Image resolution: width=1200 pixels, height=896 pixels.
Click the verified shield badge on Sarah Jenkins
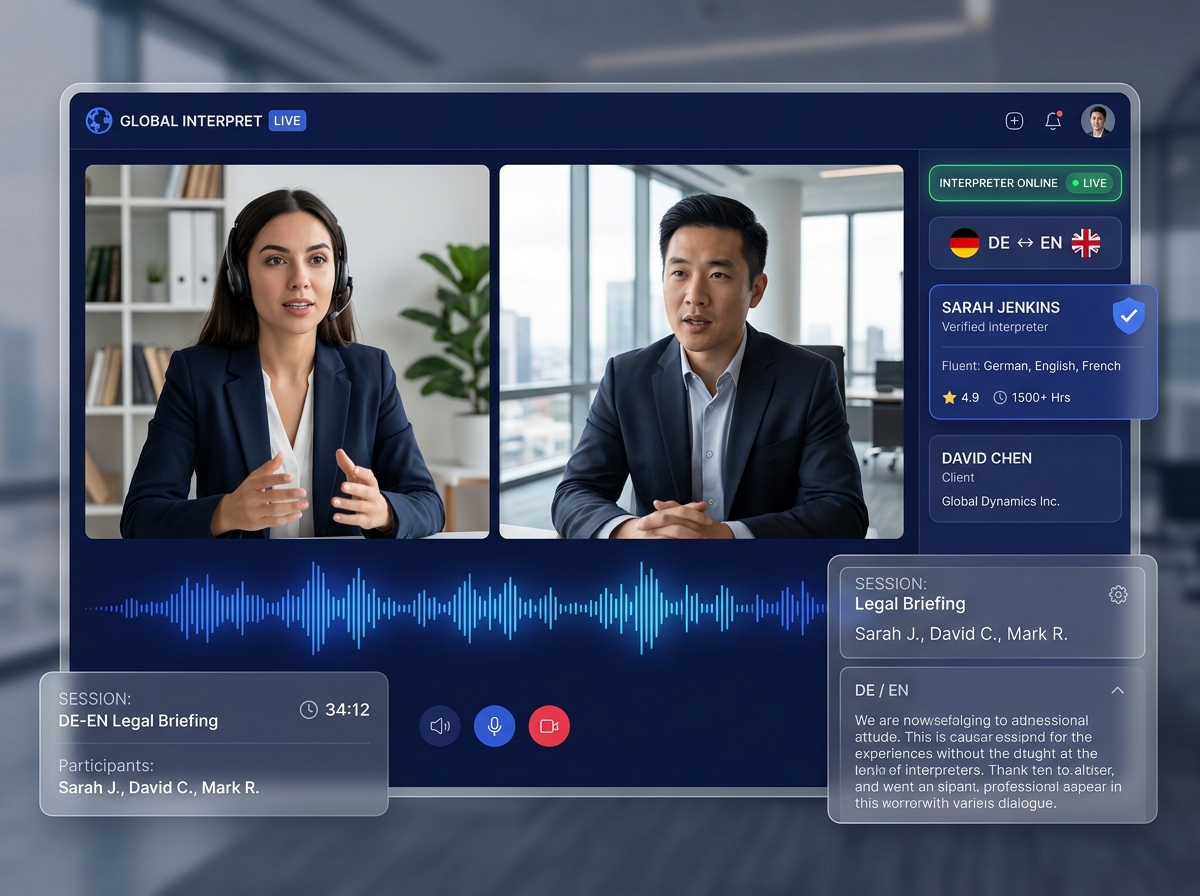[1129, 316]
